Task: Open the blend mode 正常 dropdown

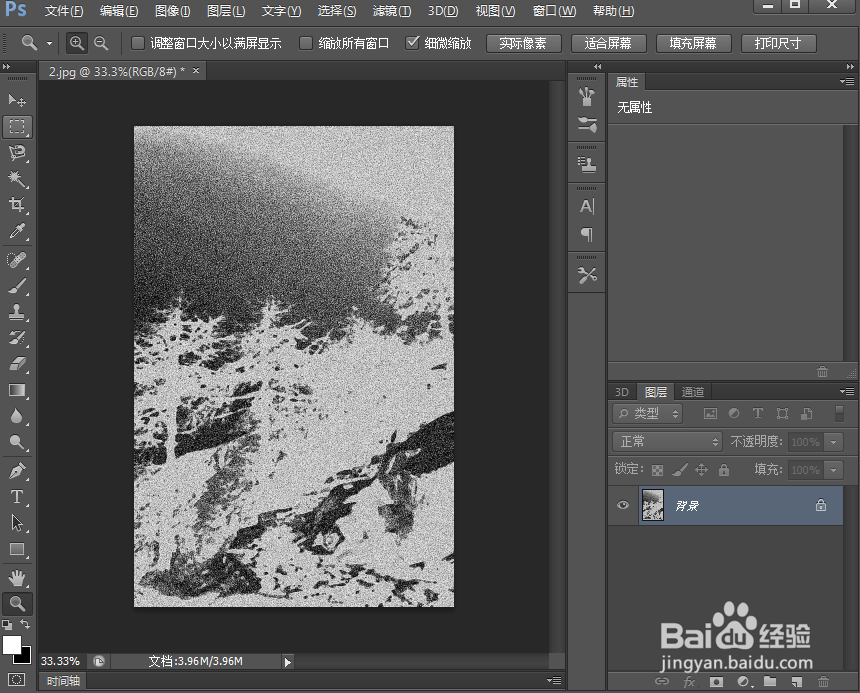Action: (667, 441)
